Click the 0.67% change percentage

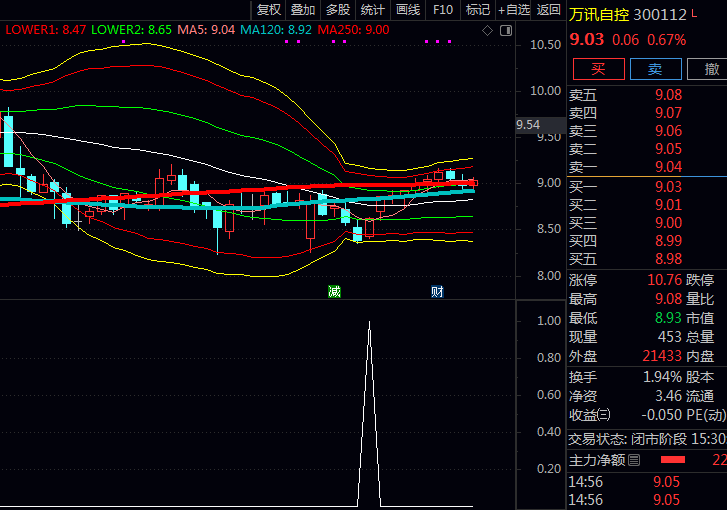point(667,40)
